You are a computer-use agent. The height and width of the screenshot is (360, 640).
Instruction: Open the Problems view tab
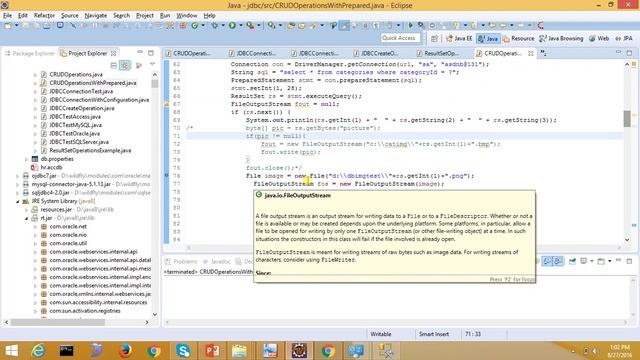(181, 262)
